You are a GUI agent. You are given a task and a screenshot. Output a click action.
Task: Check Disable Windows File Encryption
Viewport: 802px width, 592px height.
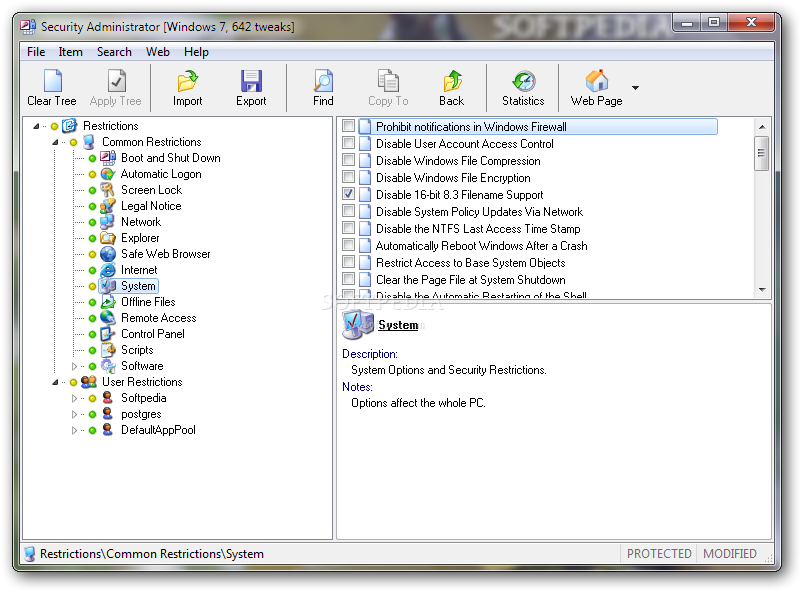348,177
